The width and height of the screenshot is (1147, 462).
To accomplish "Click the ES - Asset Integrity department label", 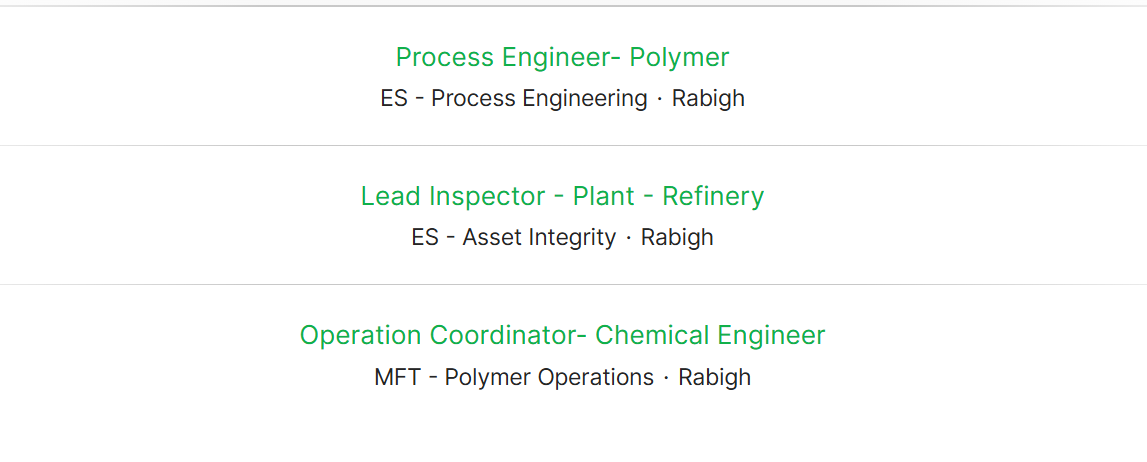I will point(514,237).
